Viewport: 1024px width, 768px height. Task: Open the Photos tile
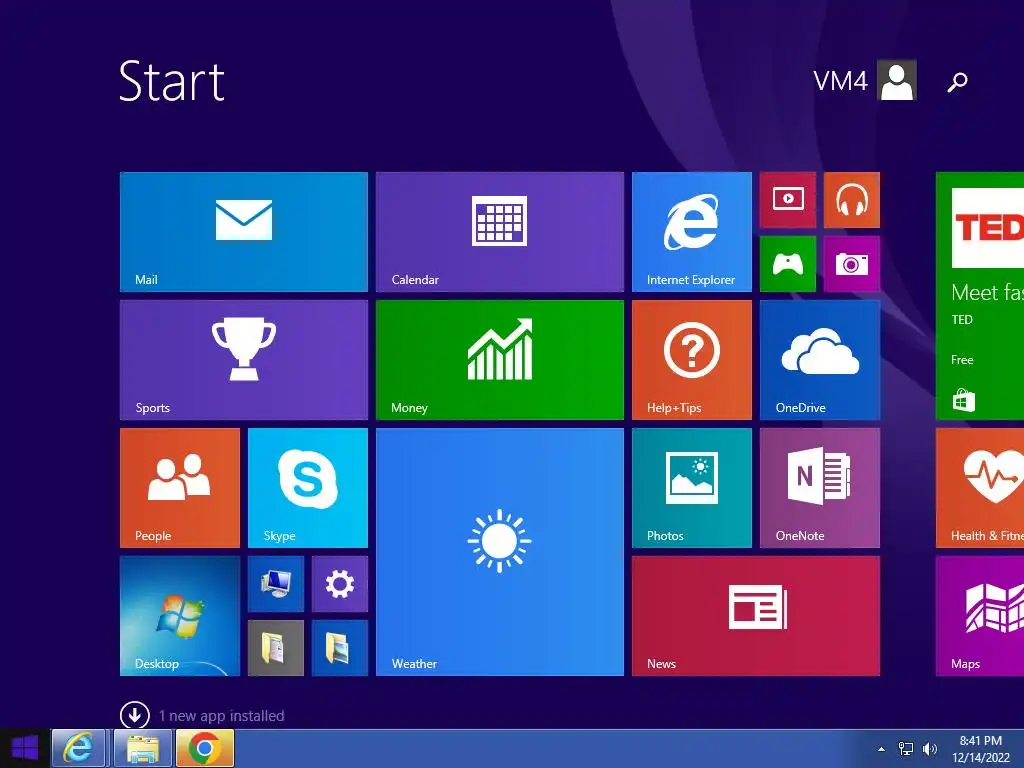(692, 488)
